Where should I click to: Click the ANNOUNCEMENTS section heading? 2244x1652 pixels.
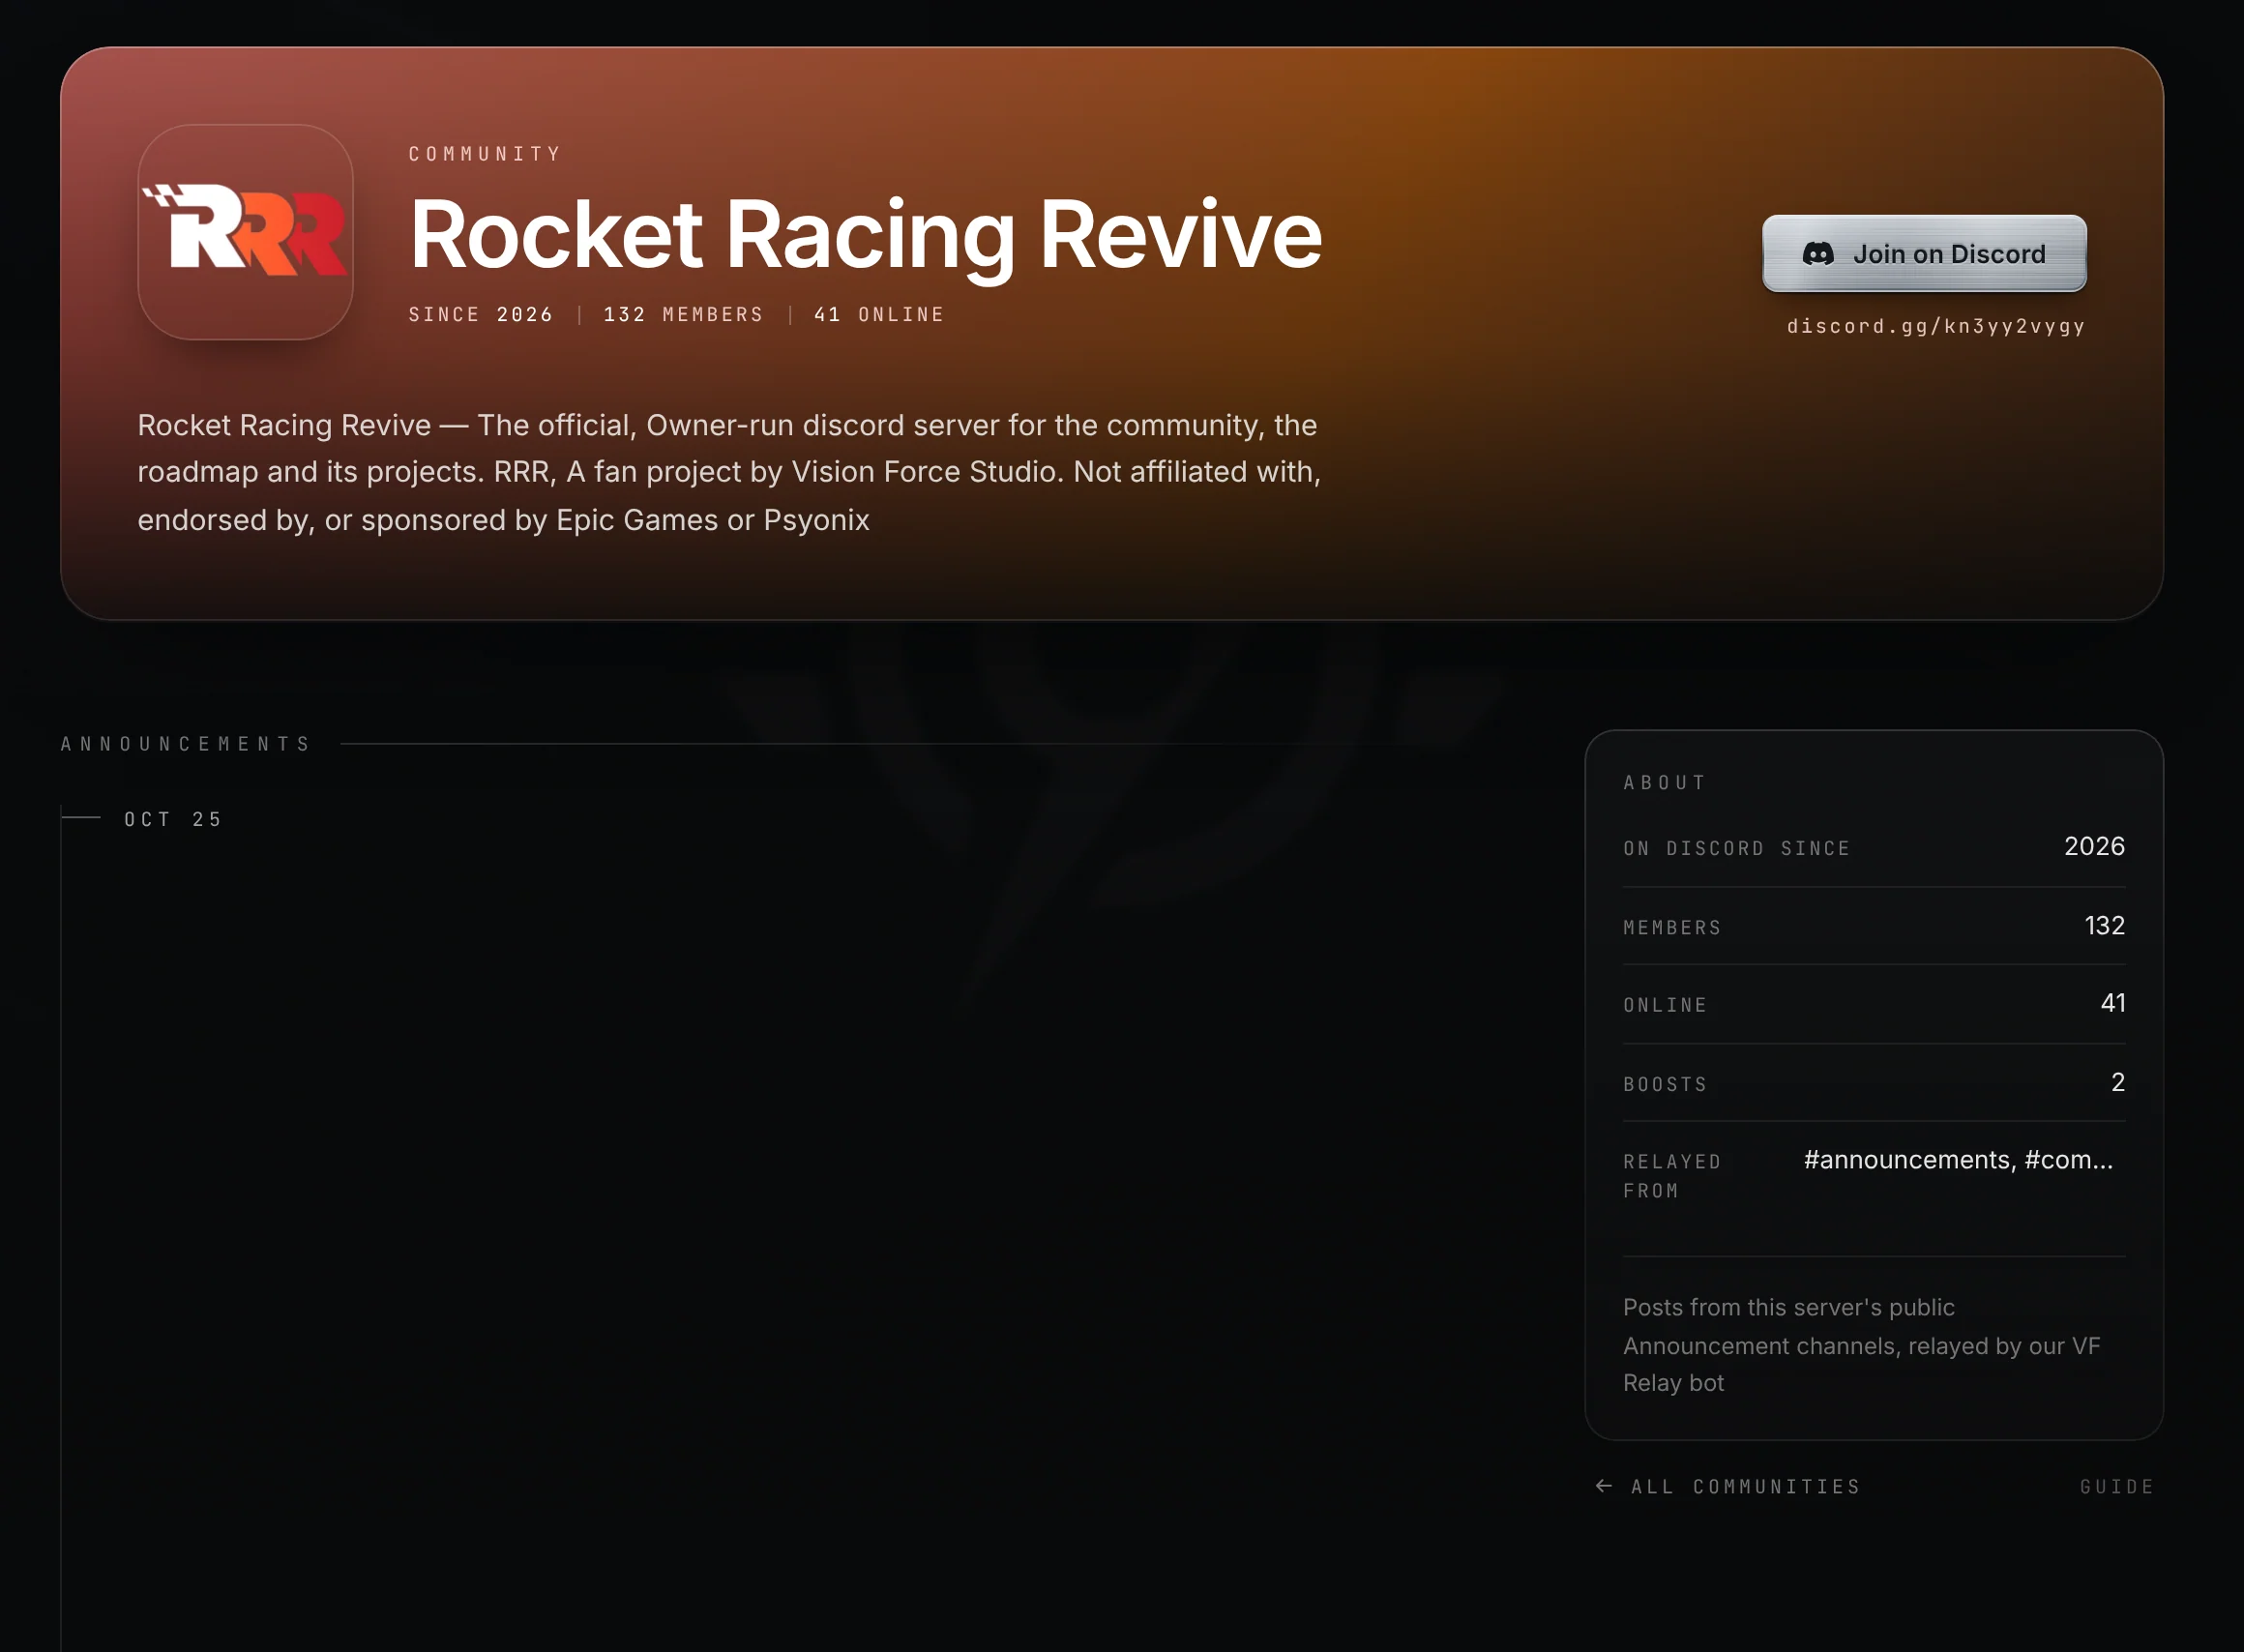[x=186, y=744]
